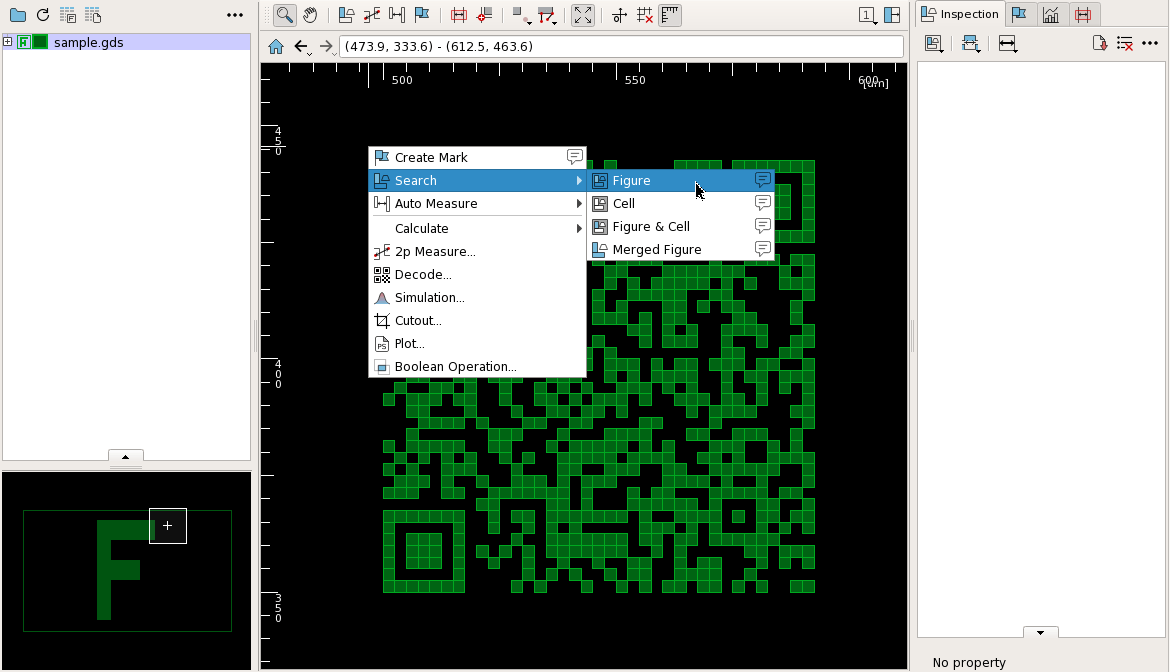This screenshot has width=1170, height=672.
Task: Click the origin axis marker icon
Action: [x=619, y=15]
